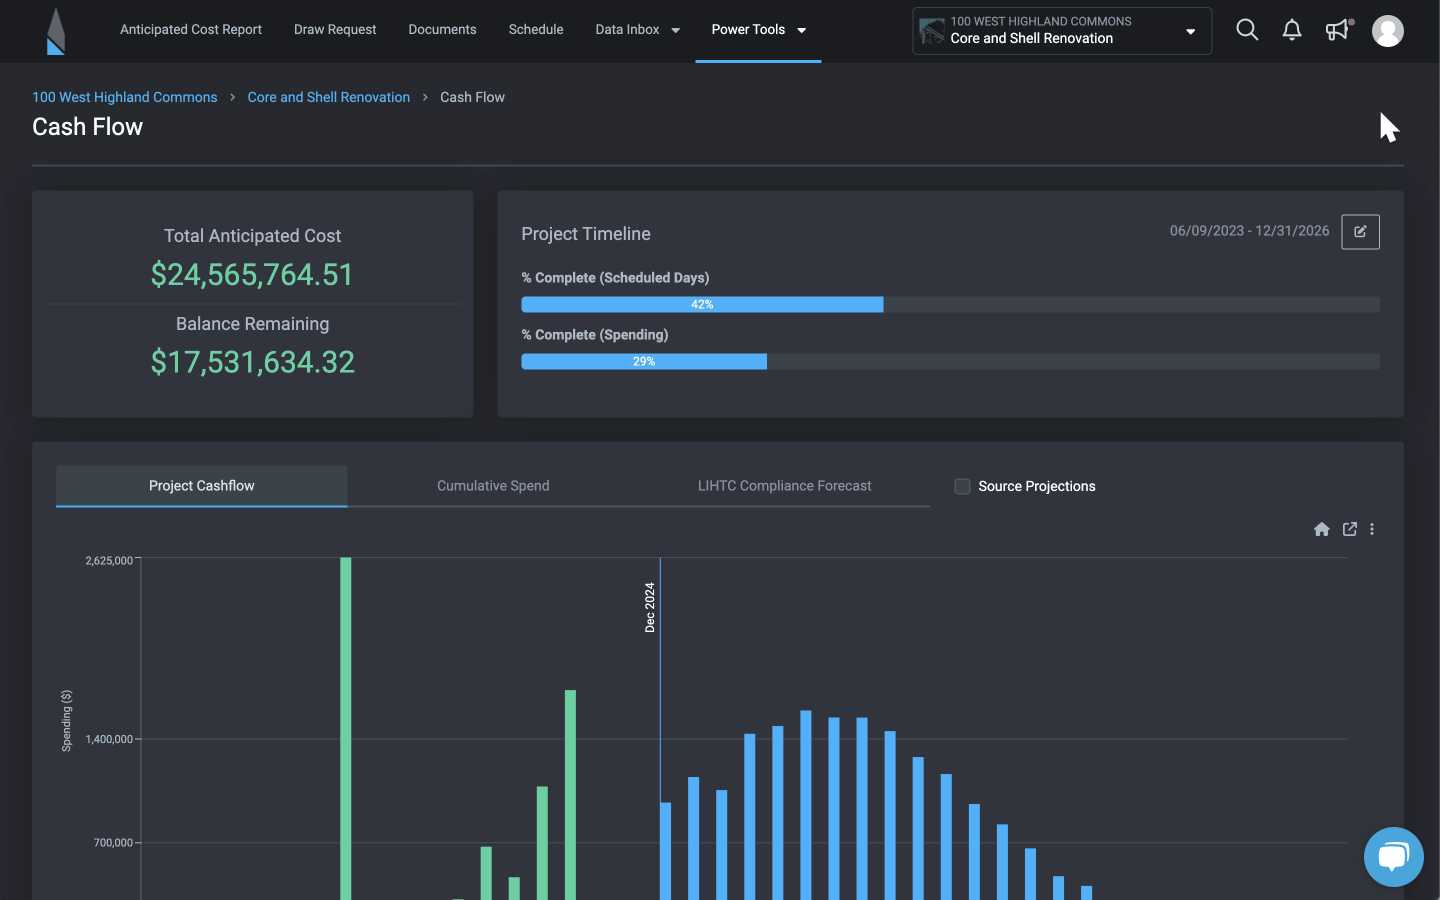1440x900 pixels.
Task: Click the app logo in top-left corner
Action: pyautogui.click(x=56, y=31)
